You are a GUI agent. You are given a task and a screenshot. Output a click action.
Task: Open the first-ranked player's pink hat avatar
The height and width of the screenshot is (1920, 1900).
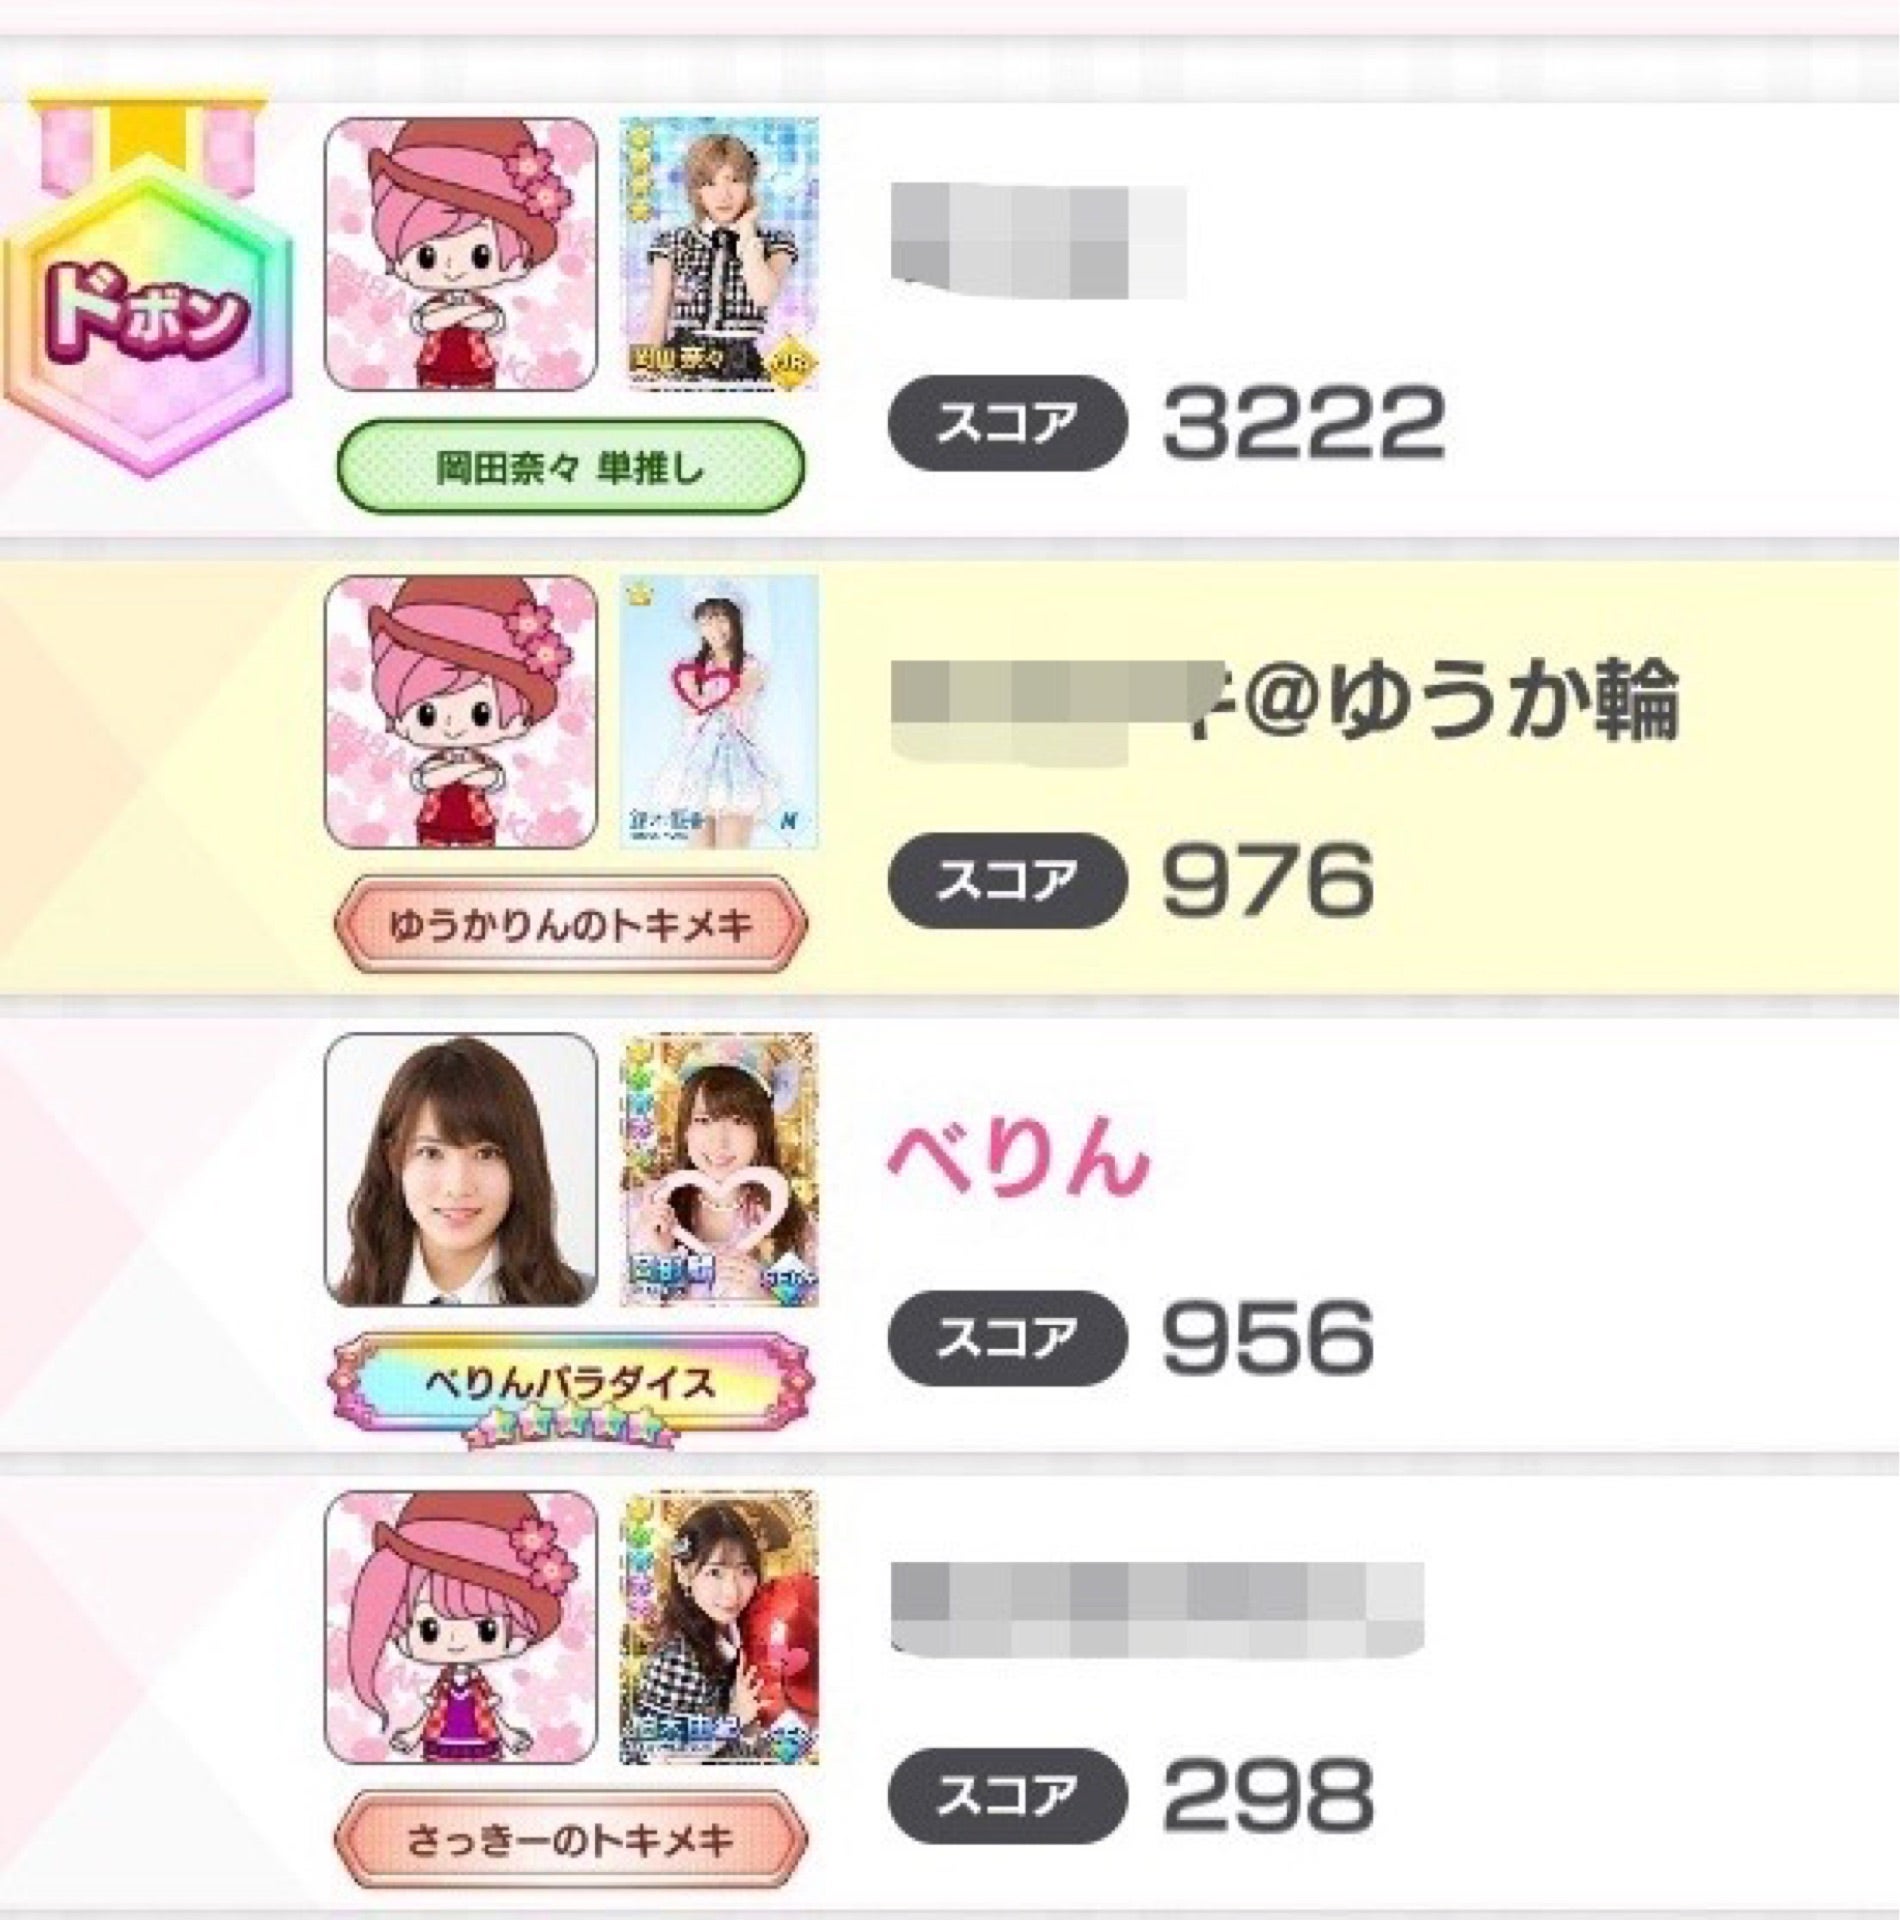[461, 254]
